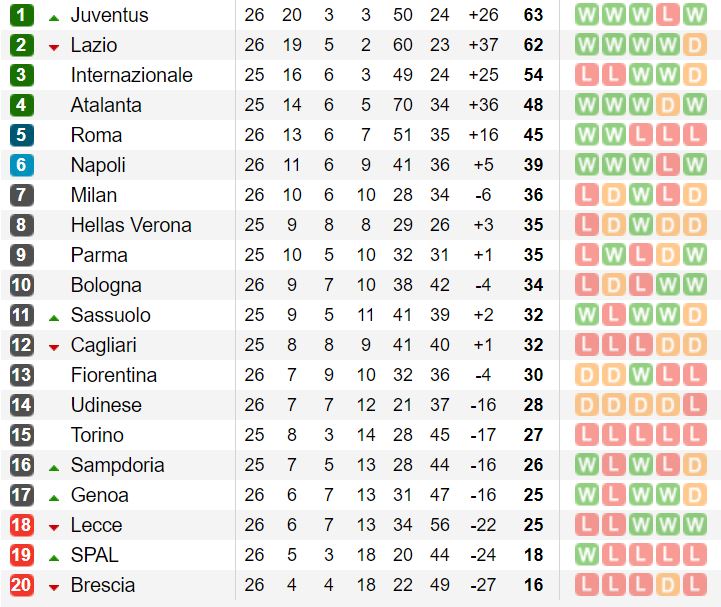The height and width of the screenshot is (607, 721).
Task: Click Juventus's red L form badge
Action: click(667, 15)
